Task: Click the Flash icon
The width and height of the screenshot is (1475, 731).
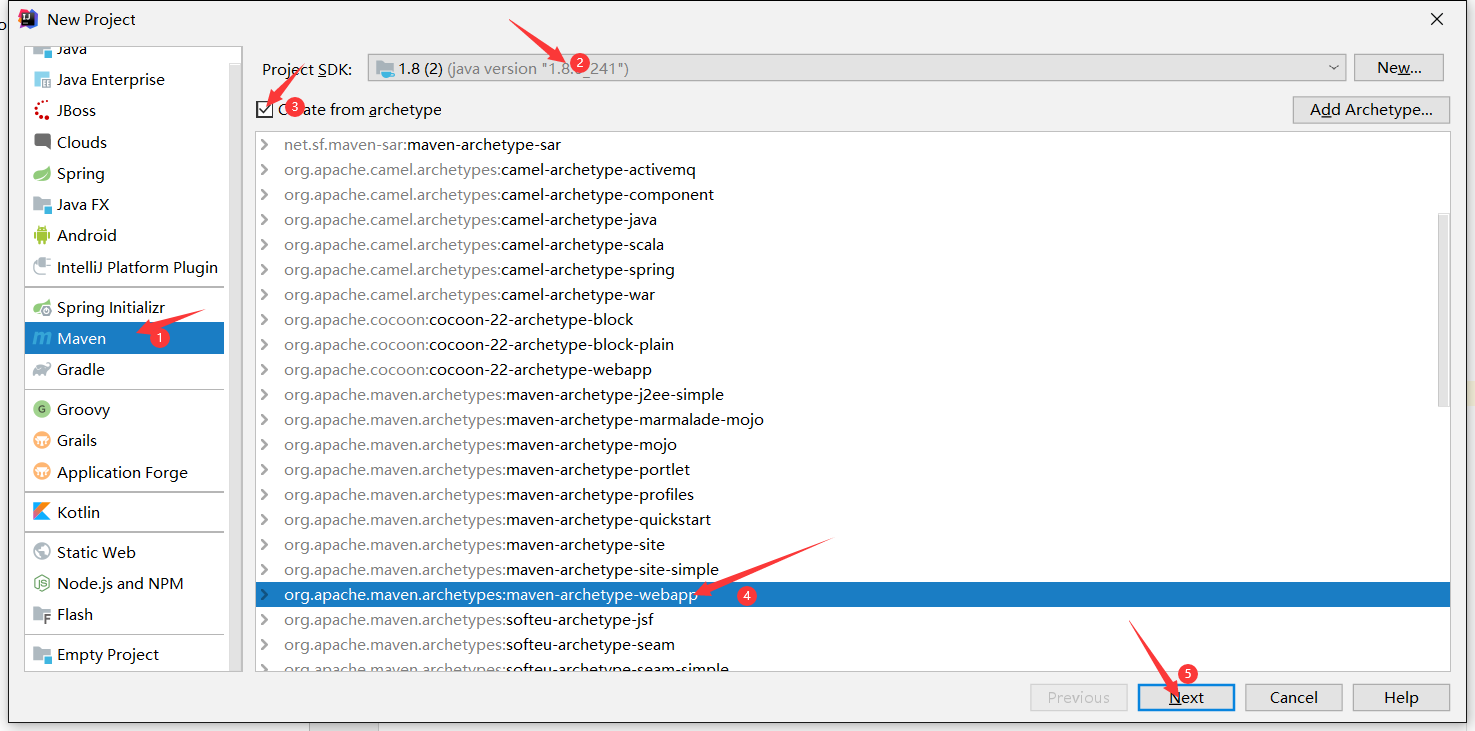Action: point(42,614)
